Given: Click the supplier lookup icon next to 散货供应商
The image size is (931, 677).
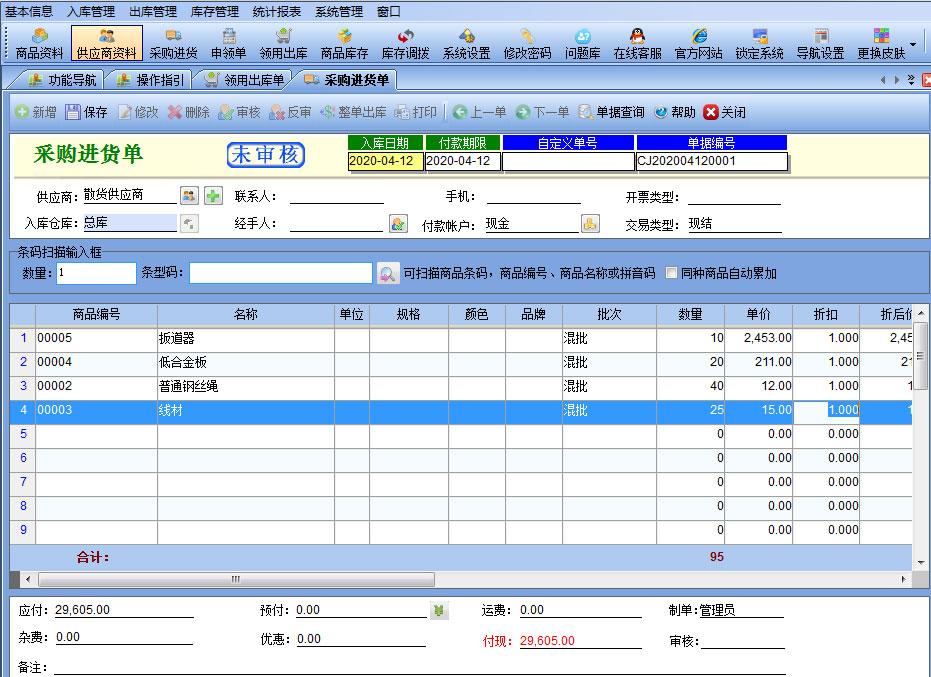Looking at the screenshot, I should coord(189,196).
